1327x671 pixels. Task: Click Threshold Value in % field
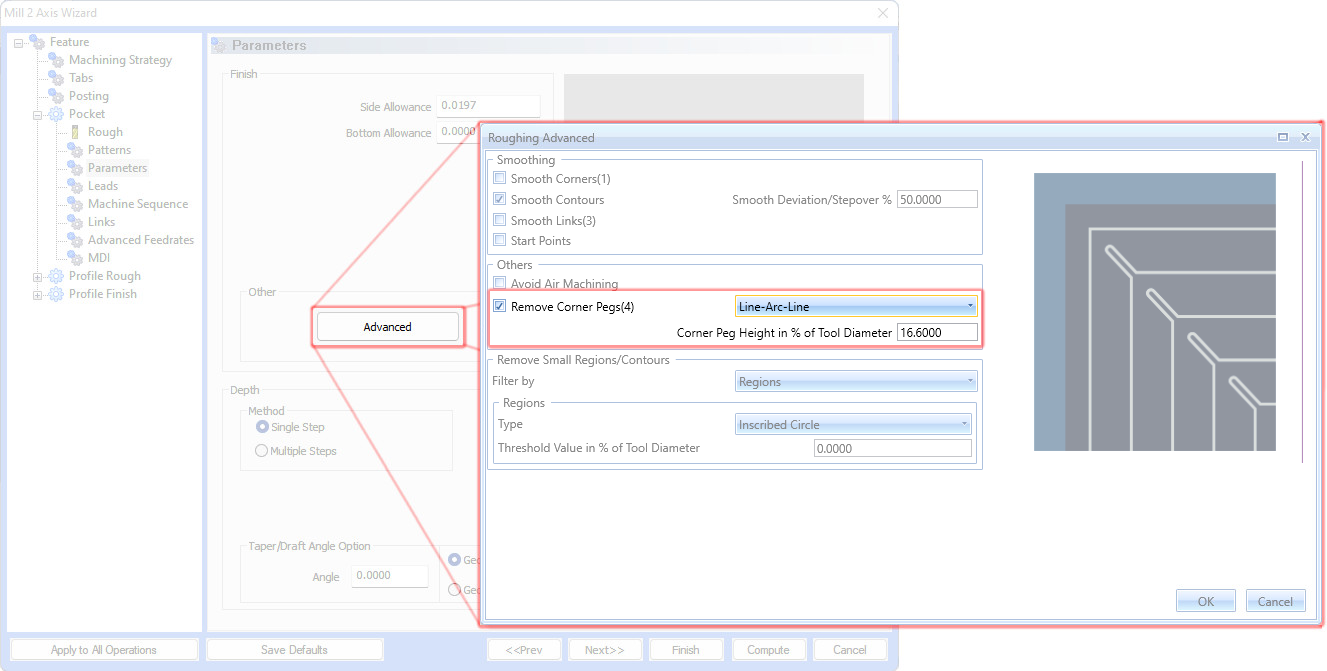[893, 449]
